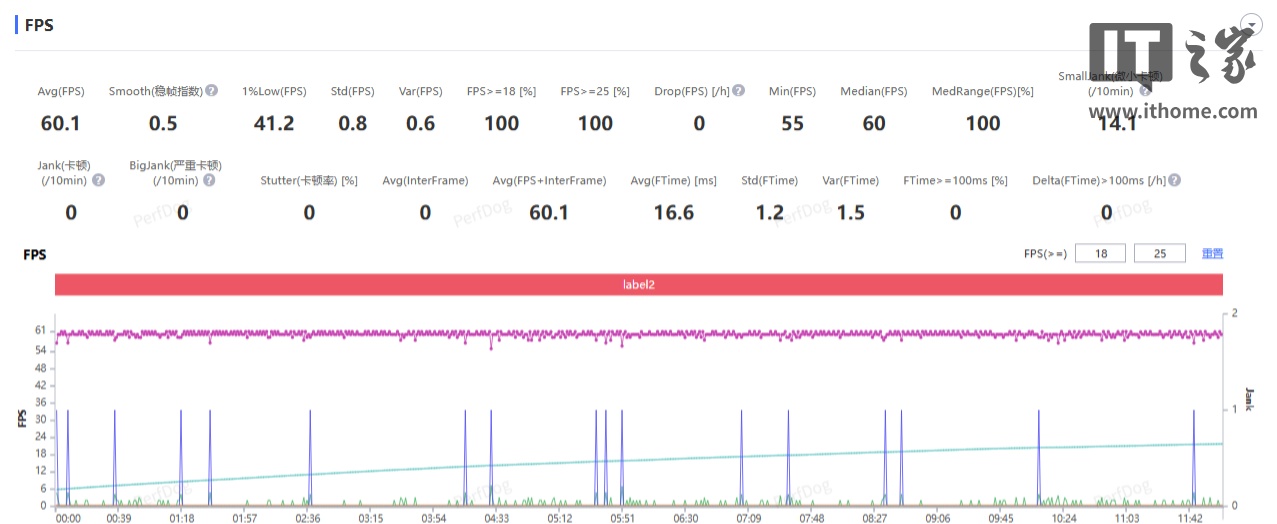Click the Avg(FPS) value 60.1

pyautogui.click(x=60, y=123)
